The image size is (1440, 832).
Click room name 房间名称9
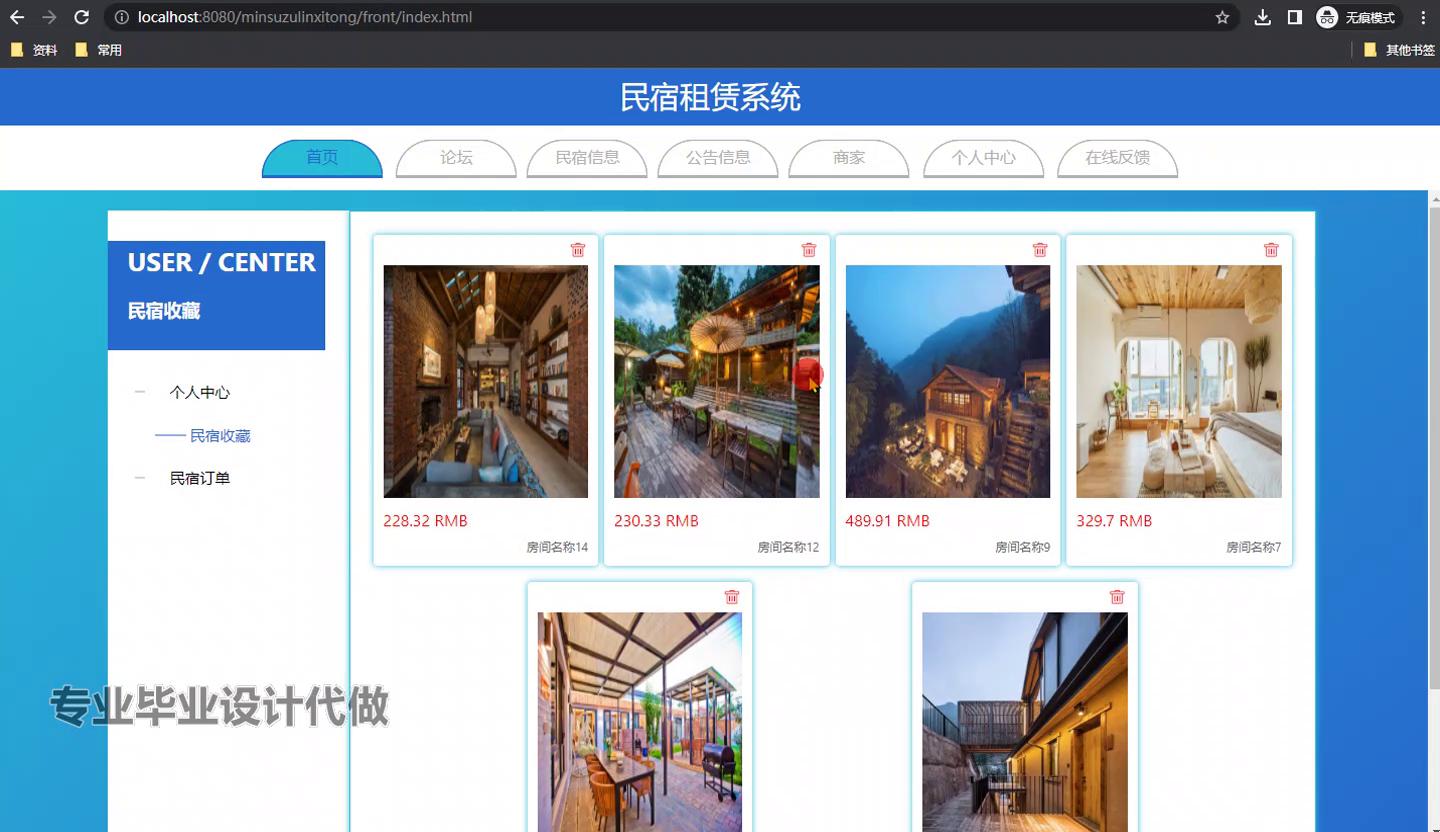(x=1022, y=547)
